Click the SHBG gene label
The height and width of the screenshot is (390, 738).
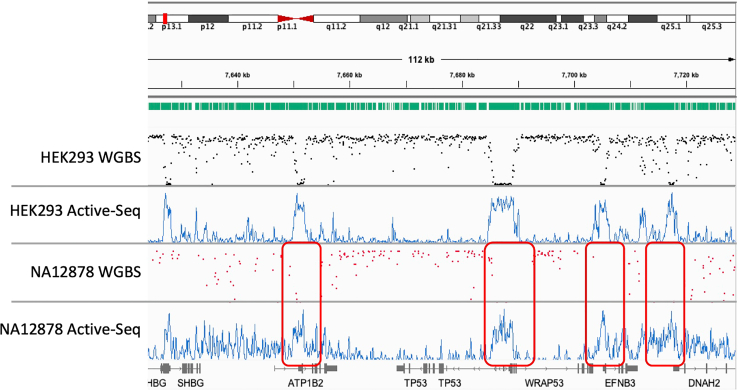pos(191,383)
